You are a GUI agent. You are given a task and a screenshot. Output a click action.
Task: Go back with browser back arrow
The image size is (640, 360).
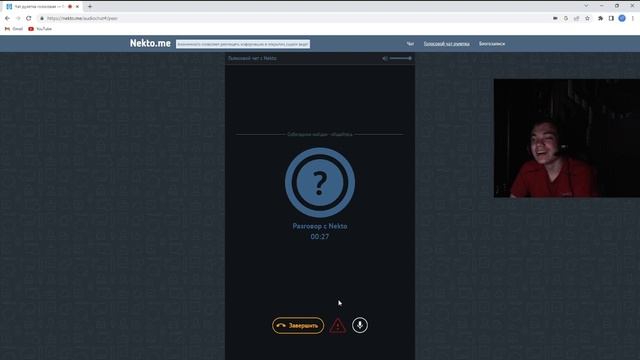pyautogui.click(x=7, y=18)
